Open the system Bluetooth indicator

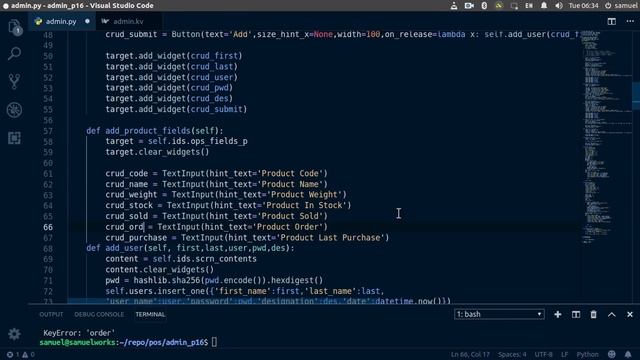click(x=484, y=6)
